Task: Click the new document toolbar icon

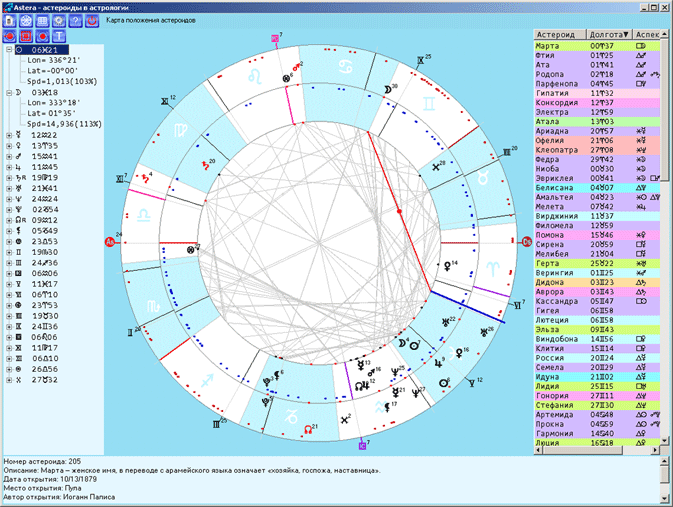Action: (x=11, y=20)
